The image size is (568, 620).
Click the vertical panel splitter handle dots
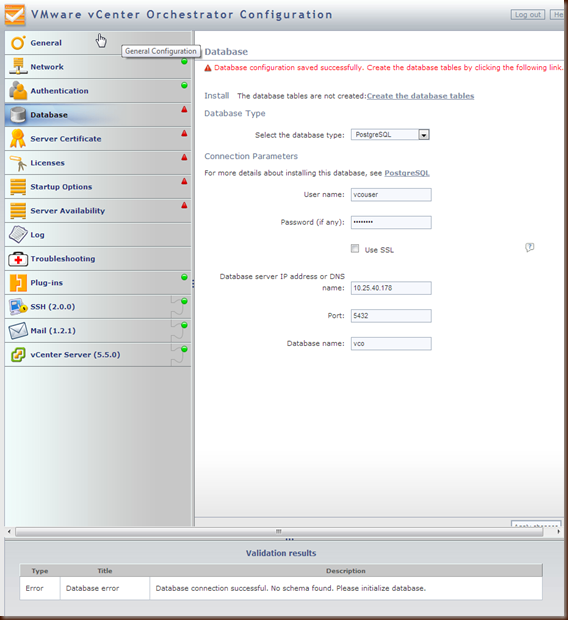pyautogui.click(x=193, y=284)
